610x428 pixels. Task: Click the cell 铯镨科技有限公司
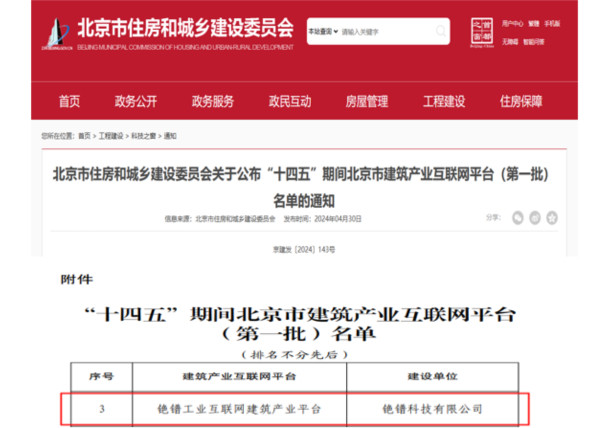433,409
